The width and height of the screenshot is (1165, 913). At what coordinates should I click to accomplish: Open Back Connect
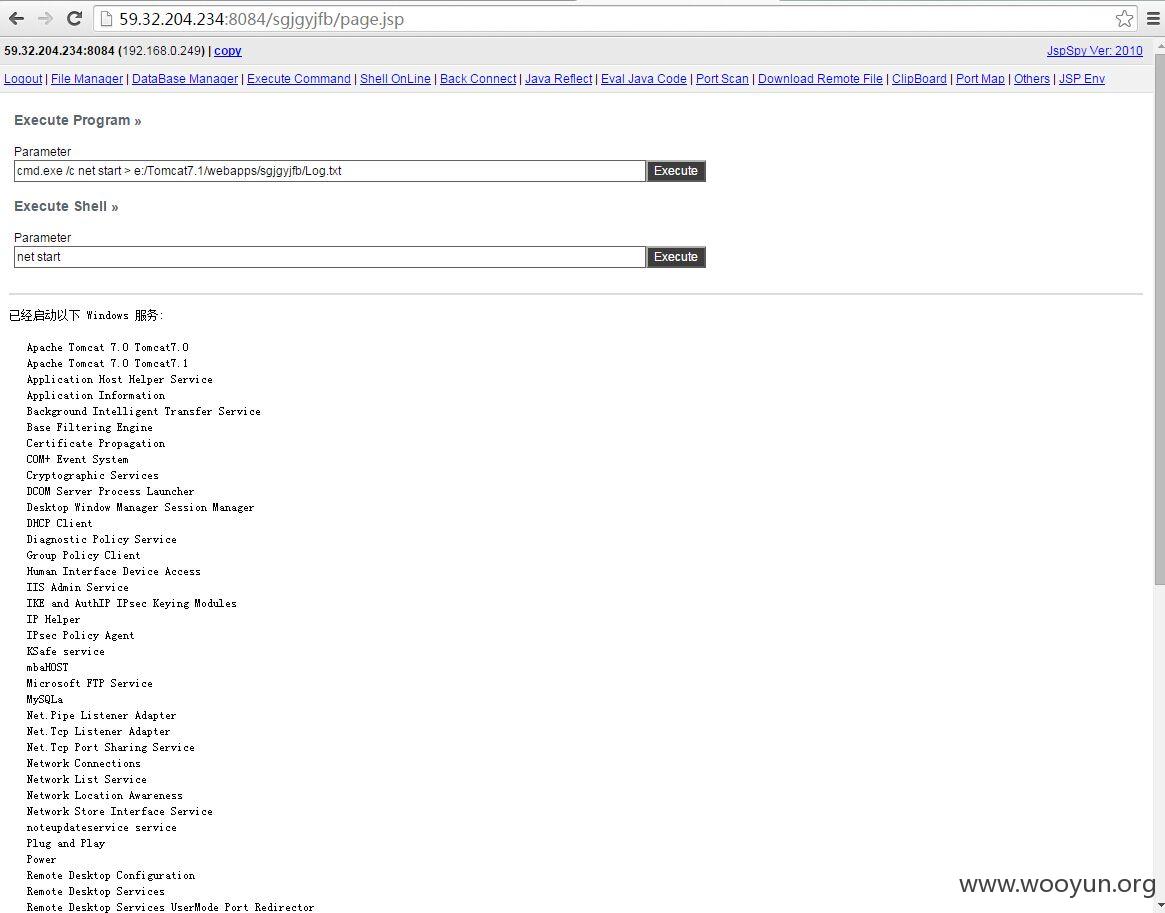(478, 79)
